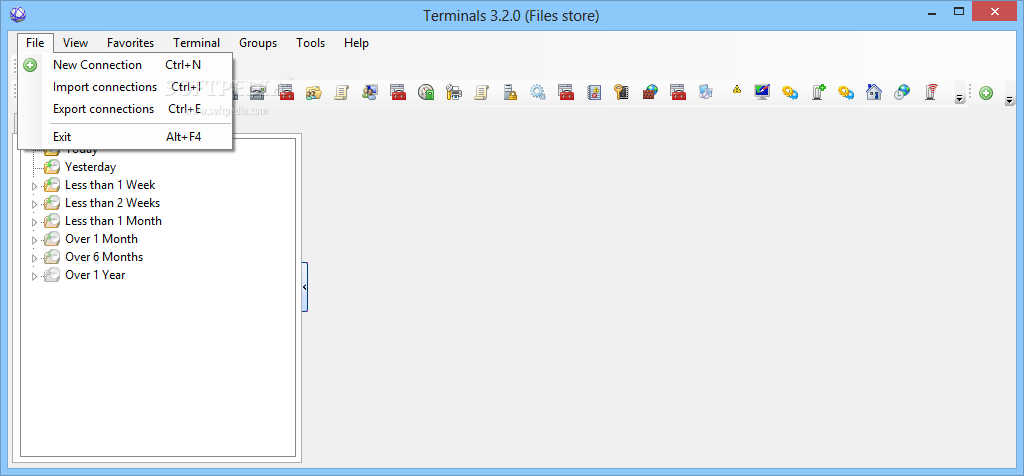This screenshot has height=476, width=1024.
Task: Select the Yesterday history item
Action: pyautogui.click(x=91, y=167)
